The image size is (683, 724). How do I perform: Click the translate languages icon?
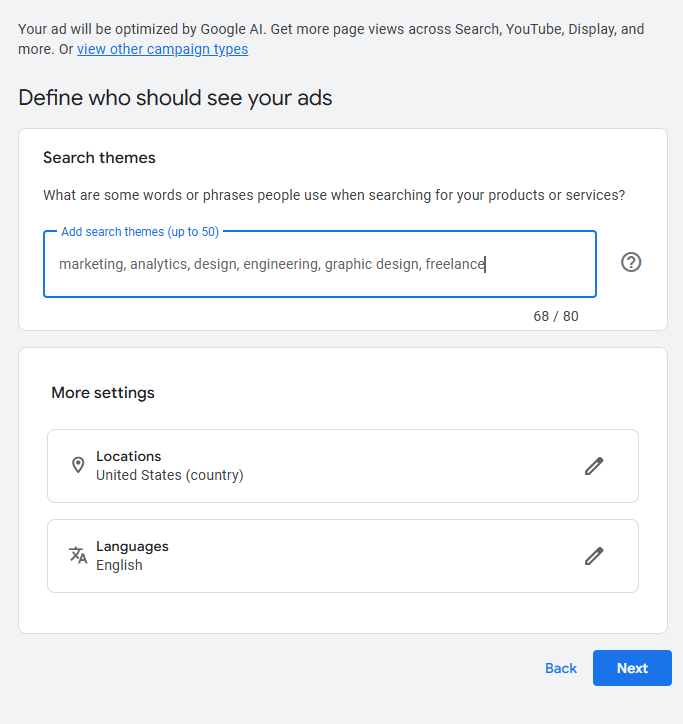pyautogui.click(x=78, y=555)
